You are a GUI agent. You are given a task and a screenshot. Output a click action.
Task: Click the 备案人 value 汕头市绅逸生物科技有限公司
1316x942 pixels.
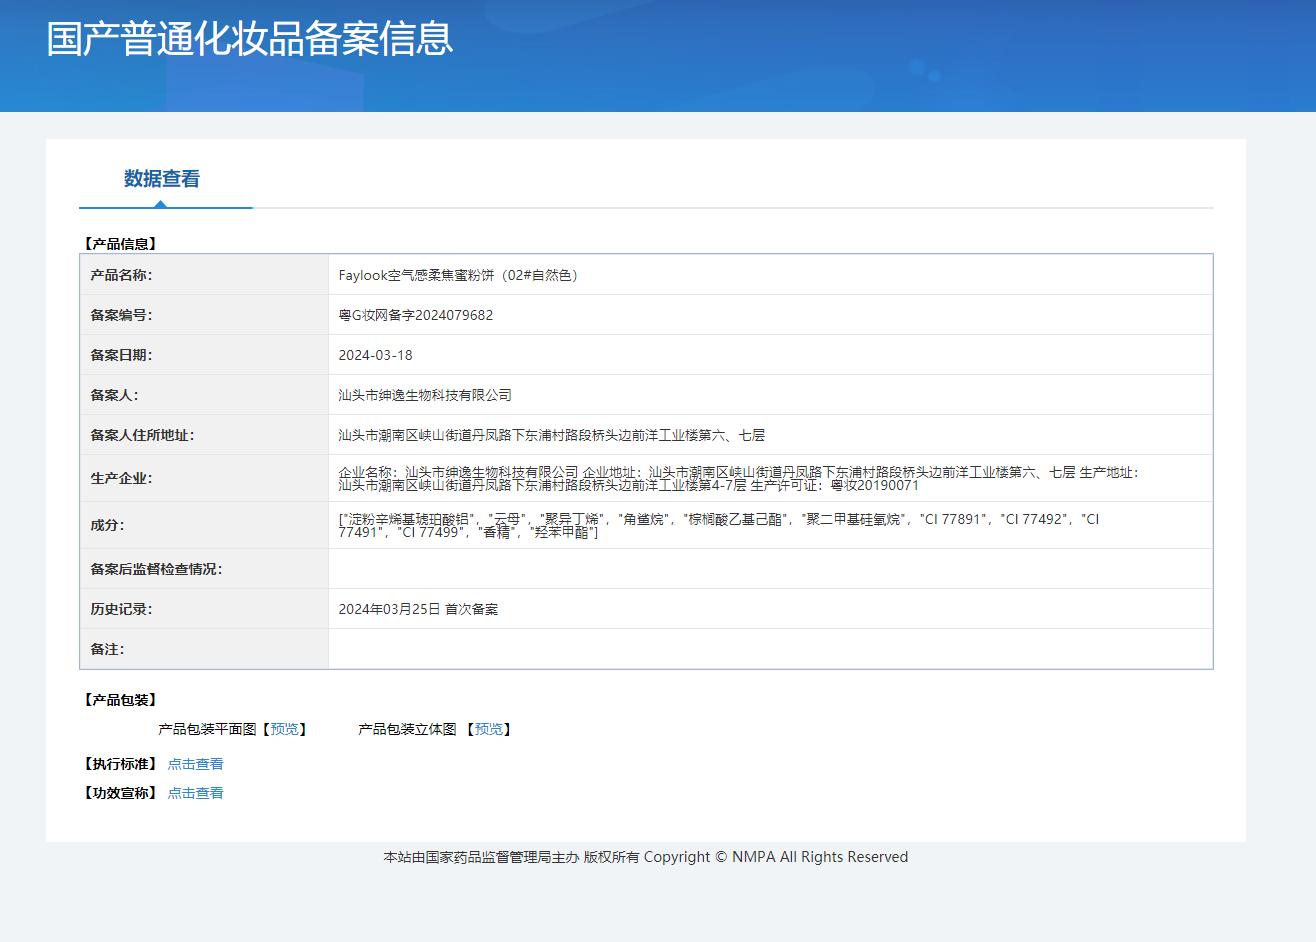(425, 395)
